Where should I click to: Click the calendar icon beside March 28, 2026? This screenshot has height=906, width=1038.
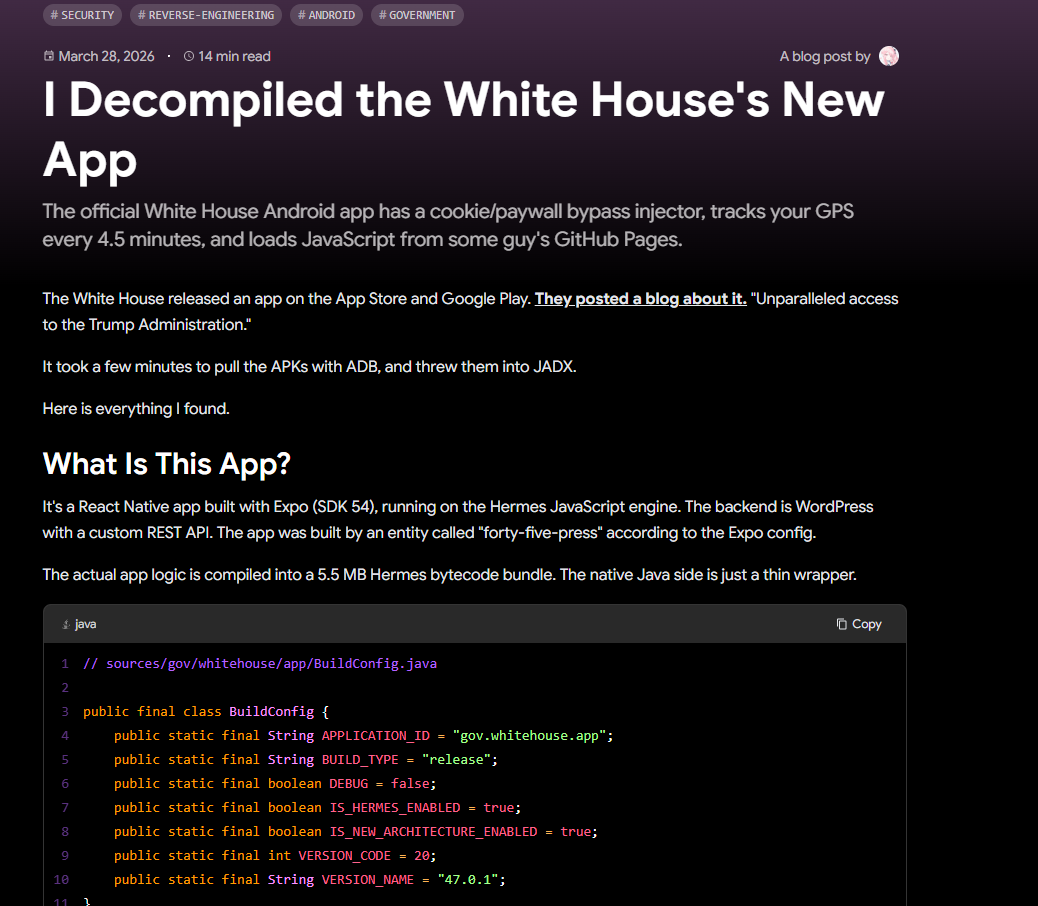click(x=49, y=56)
